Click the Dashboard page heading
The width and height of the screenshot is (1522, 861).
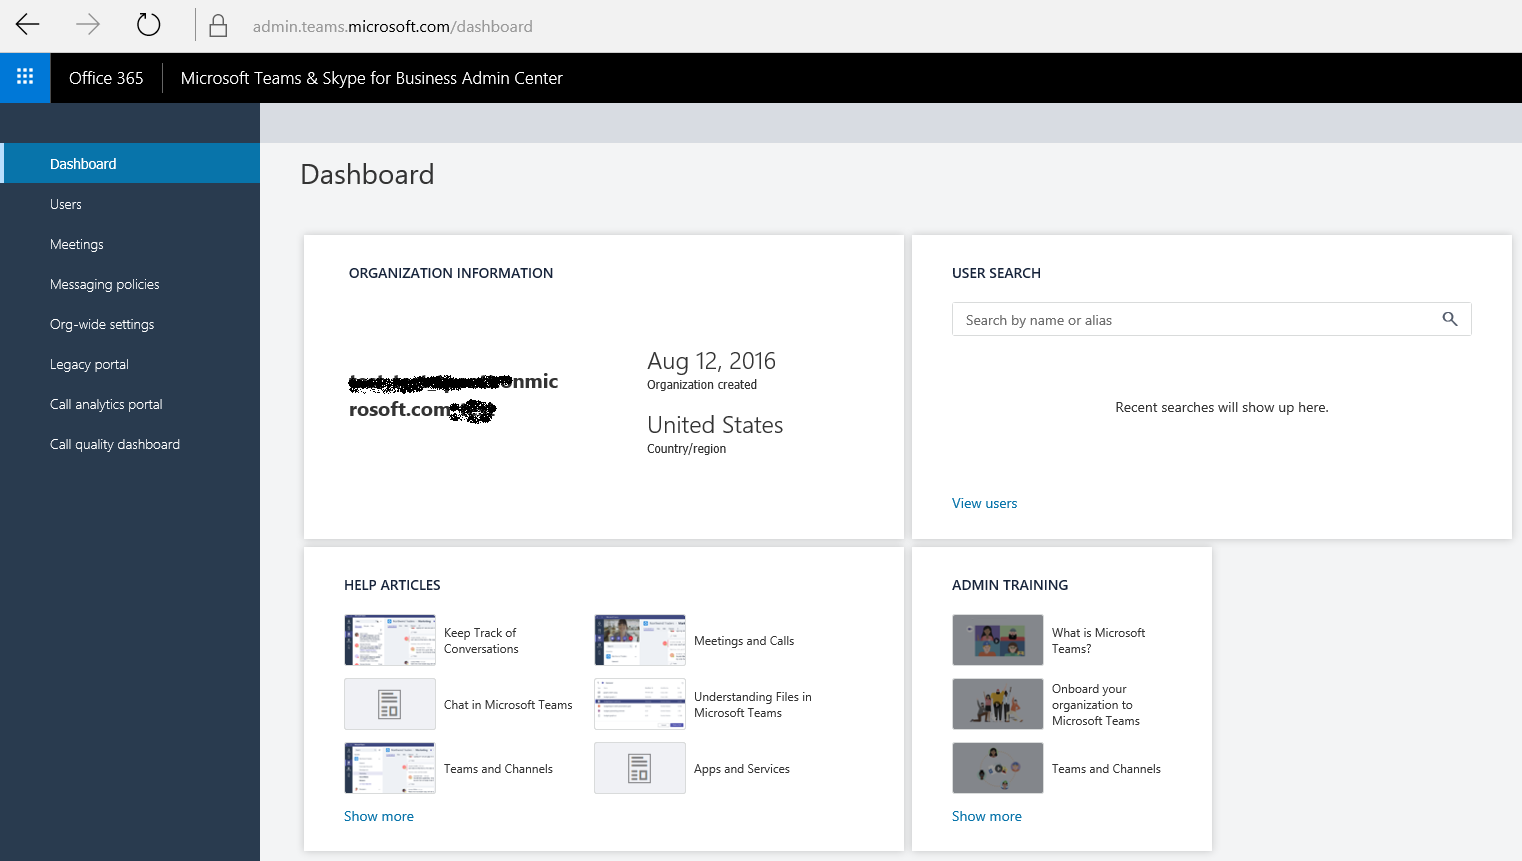pyautogui.click(x=367, y=174)
